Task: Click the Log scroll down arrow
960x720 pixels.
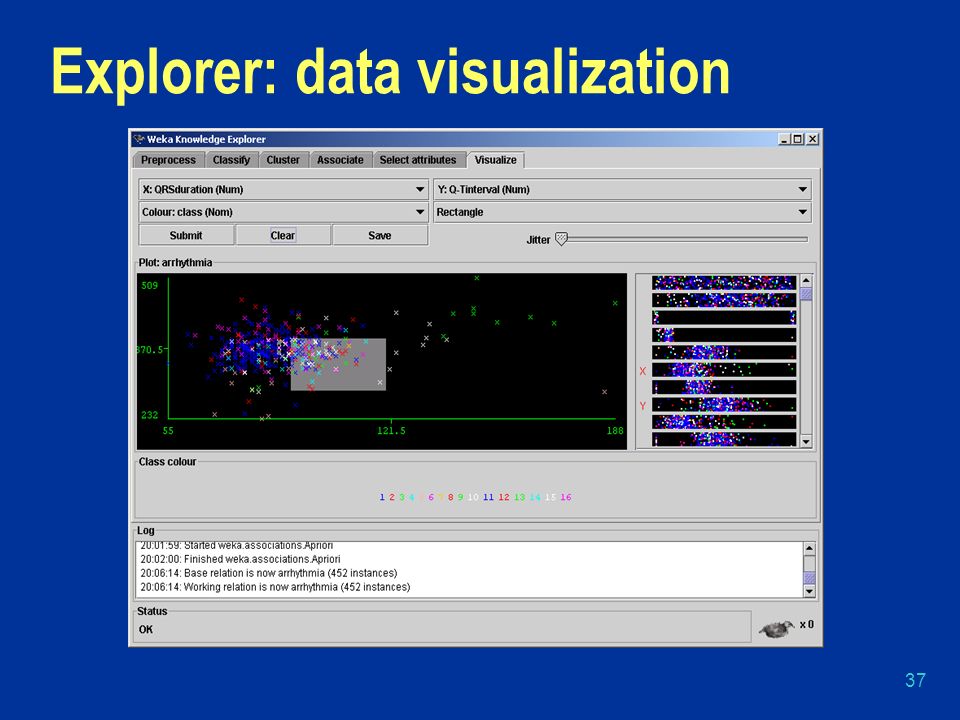Action: tap(809, 591)
